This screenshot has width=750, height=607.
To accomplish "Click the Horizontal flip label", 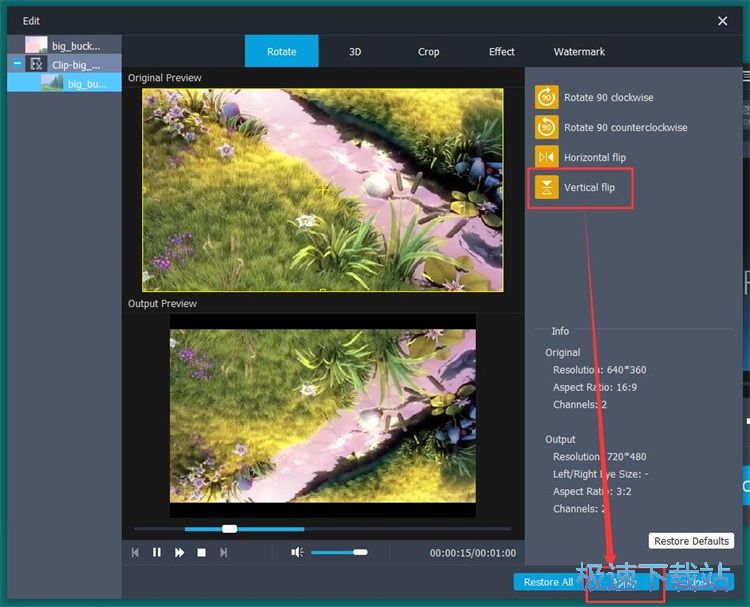I will click(x=595, y=157).
